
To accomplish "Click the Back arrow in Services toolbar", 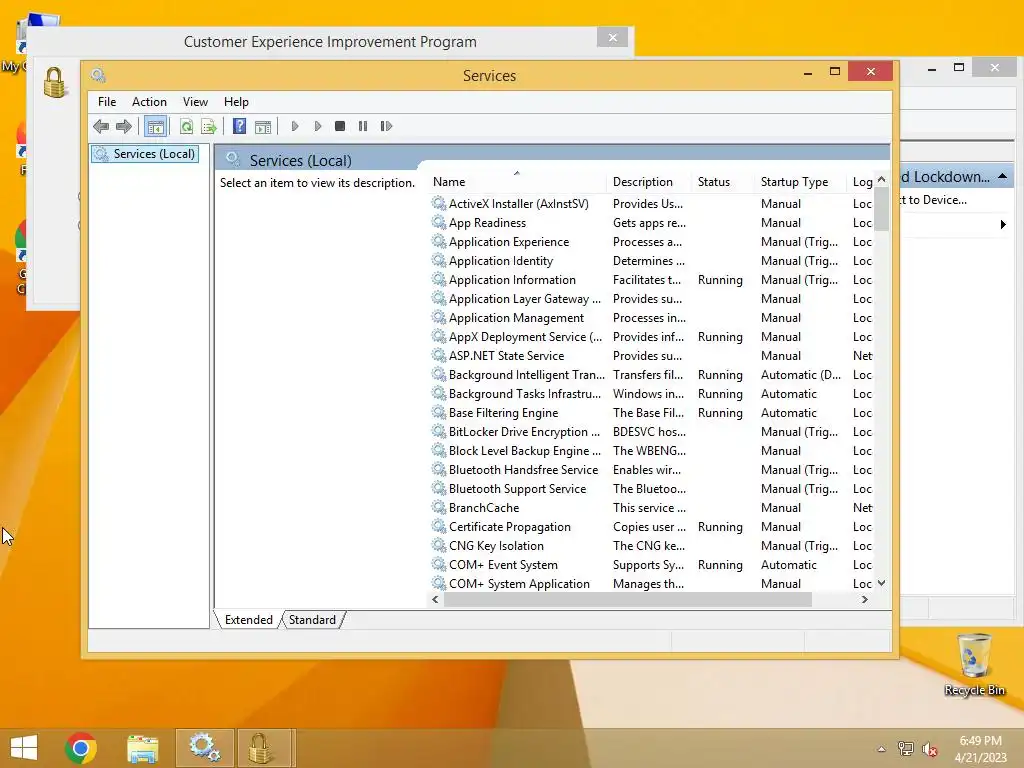I will 101,126.
